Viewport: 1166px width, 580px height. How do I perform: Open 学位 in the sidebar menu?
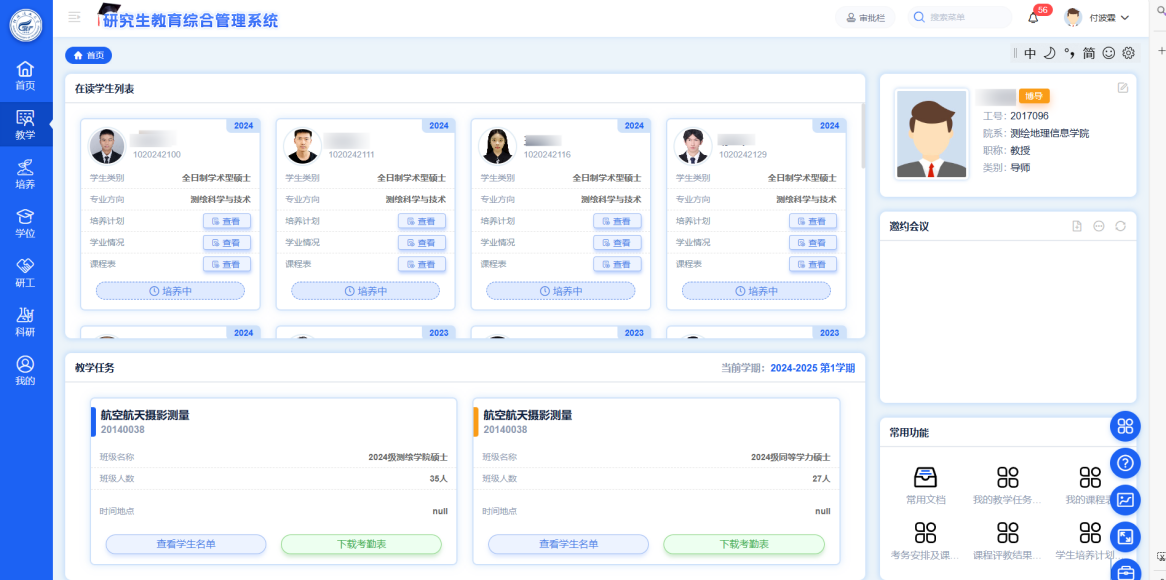click(25, 222)
